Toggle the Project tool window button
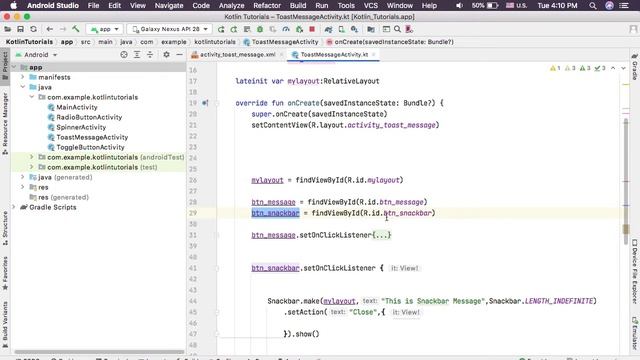Screen dimensions: 640x360 click(5, 65)
